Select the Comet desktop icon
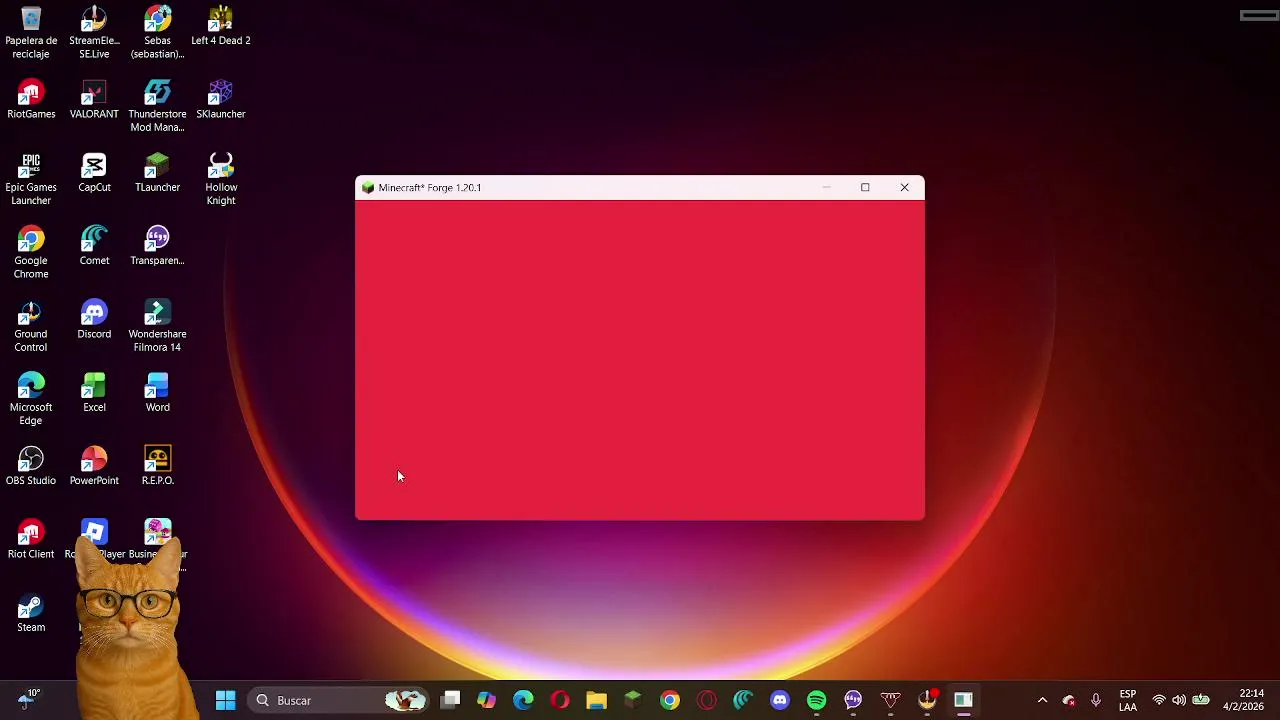 (94, 246)
